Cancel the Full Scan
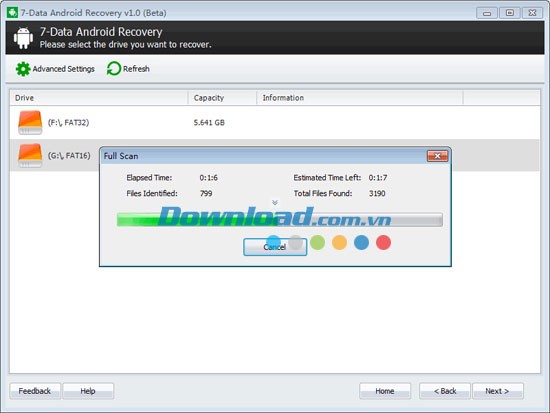 pyautogui.click(x=275, y=247)
